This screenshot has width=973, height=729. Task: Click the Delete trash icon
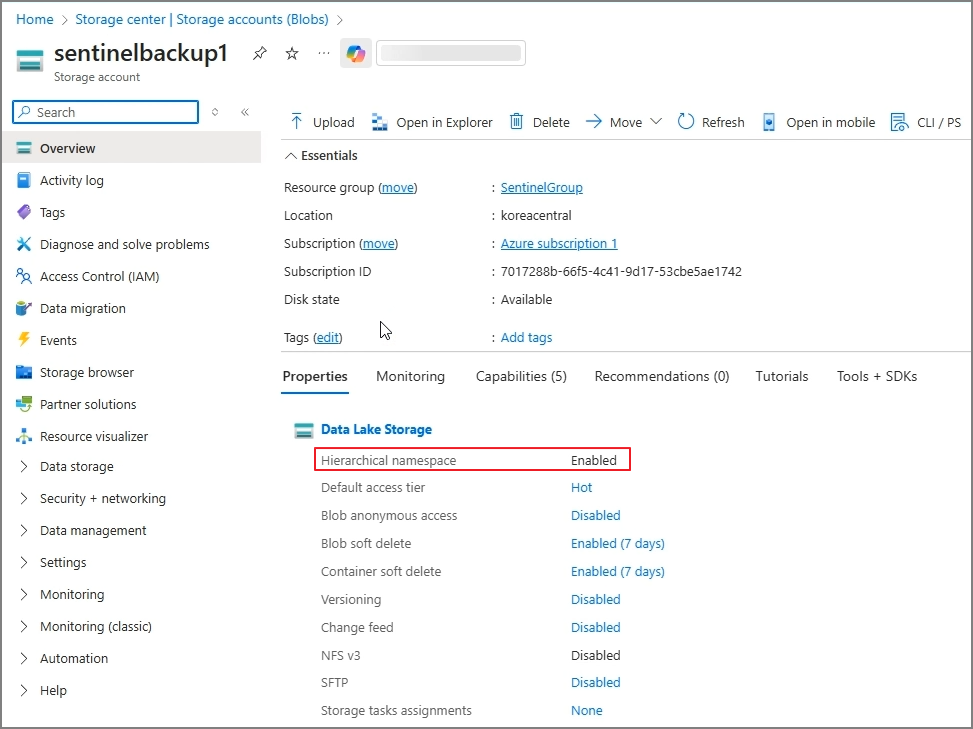[x=516, y=122]
